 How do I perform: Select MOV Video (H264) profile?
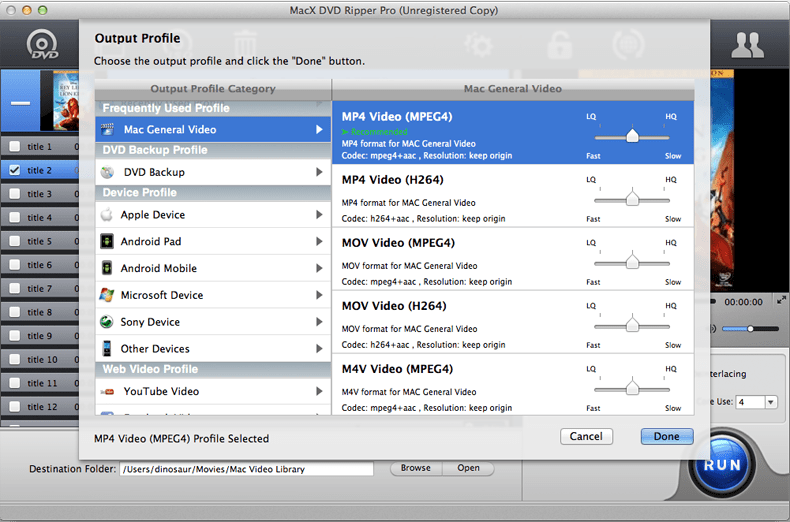coord(512,322)
